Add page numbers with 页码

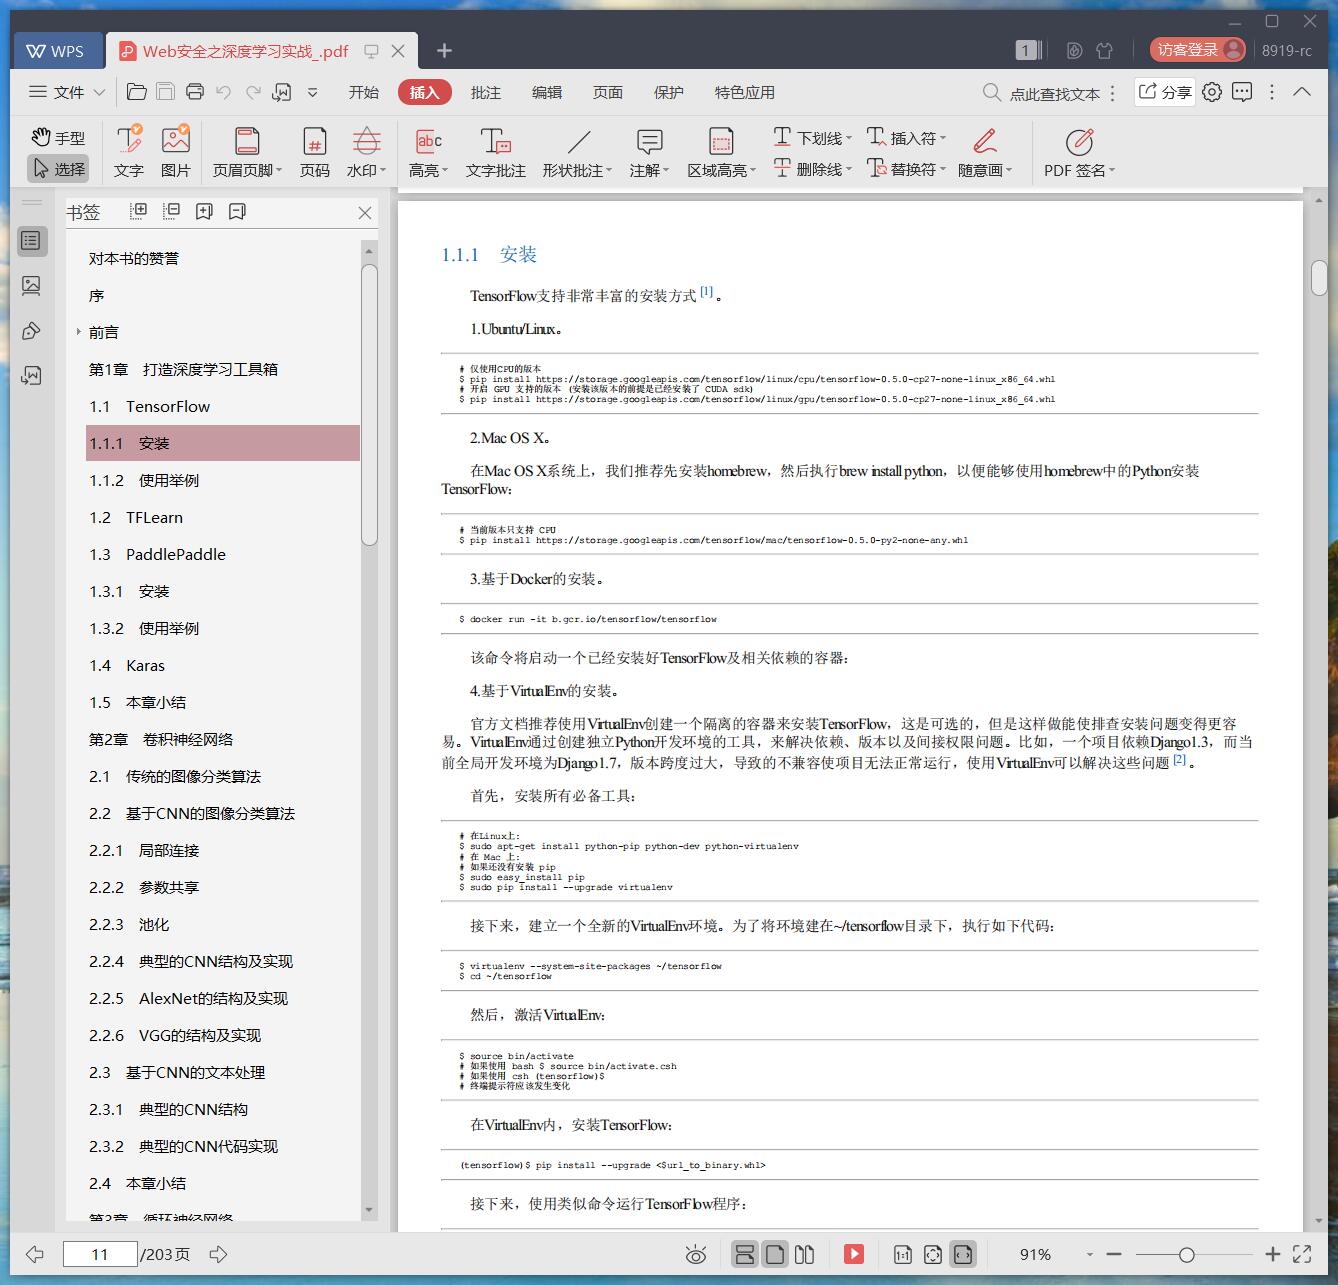pyautogui.click(x=315, y=152)
